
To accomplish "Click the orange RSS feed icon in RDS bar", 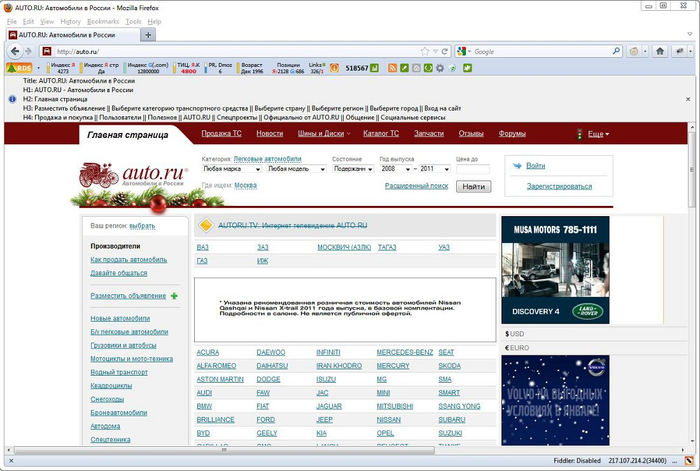I will click(392, 68).
